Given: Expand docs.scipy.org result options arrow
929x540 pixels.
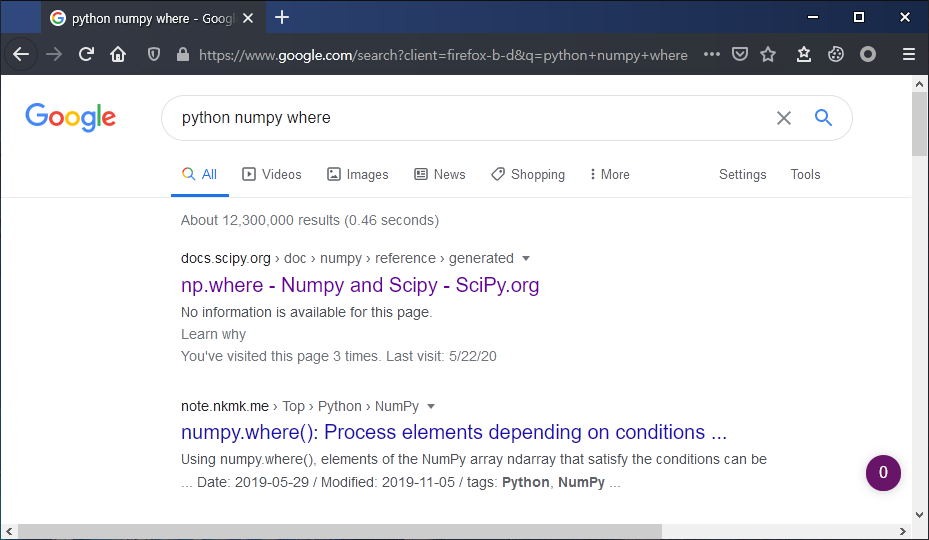Looking at the screenshot, I should point(526,258).
